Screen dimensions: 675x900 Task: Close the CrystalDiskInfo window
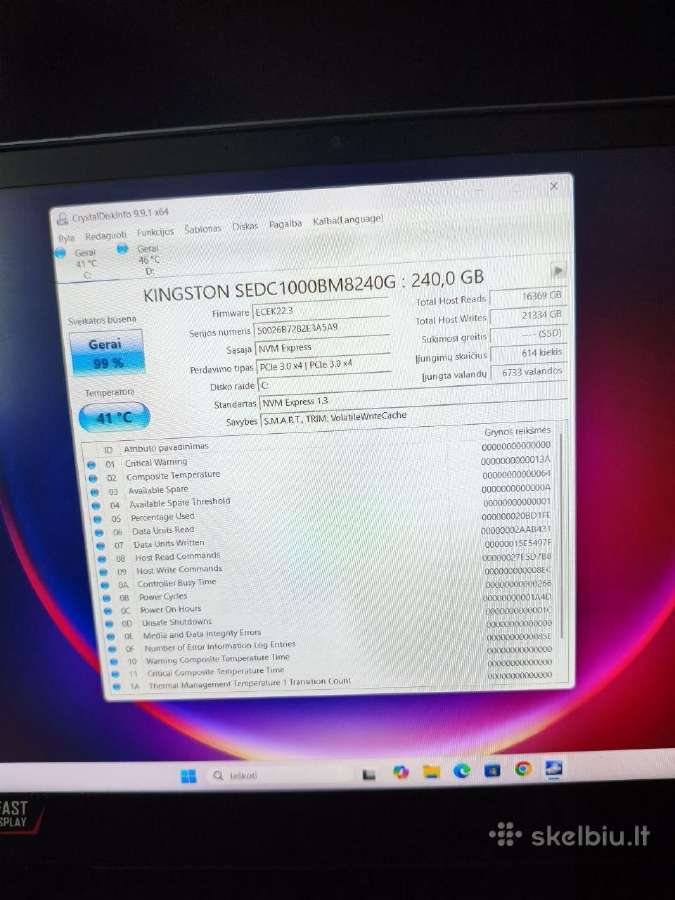tap(554, 187)
